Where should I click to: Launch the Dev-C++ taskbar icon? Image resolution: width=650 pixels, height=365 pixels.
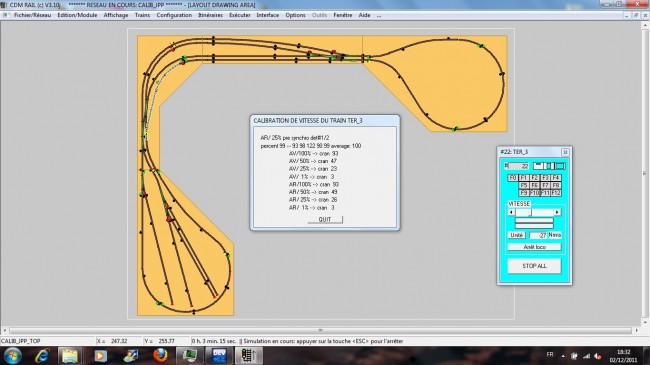(219, 355)
